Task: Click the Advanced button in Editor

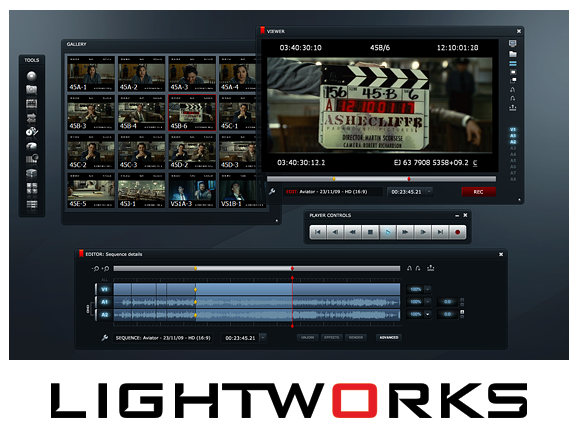Action: (389, 337)
